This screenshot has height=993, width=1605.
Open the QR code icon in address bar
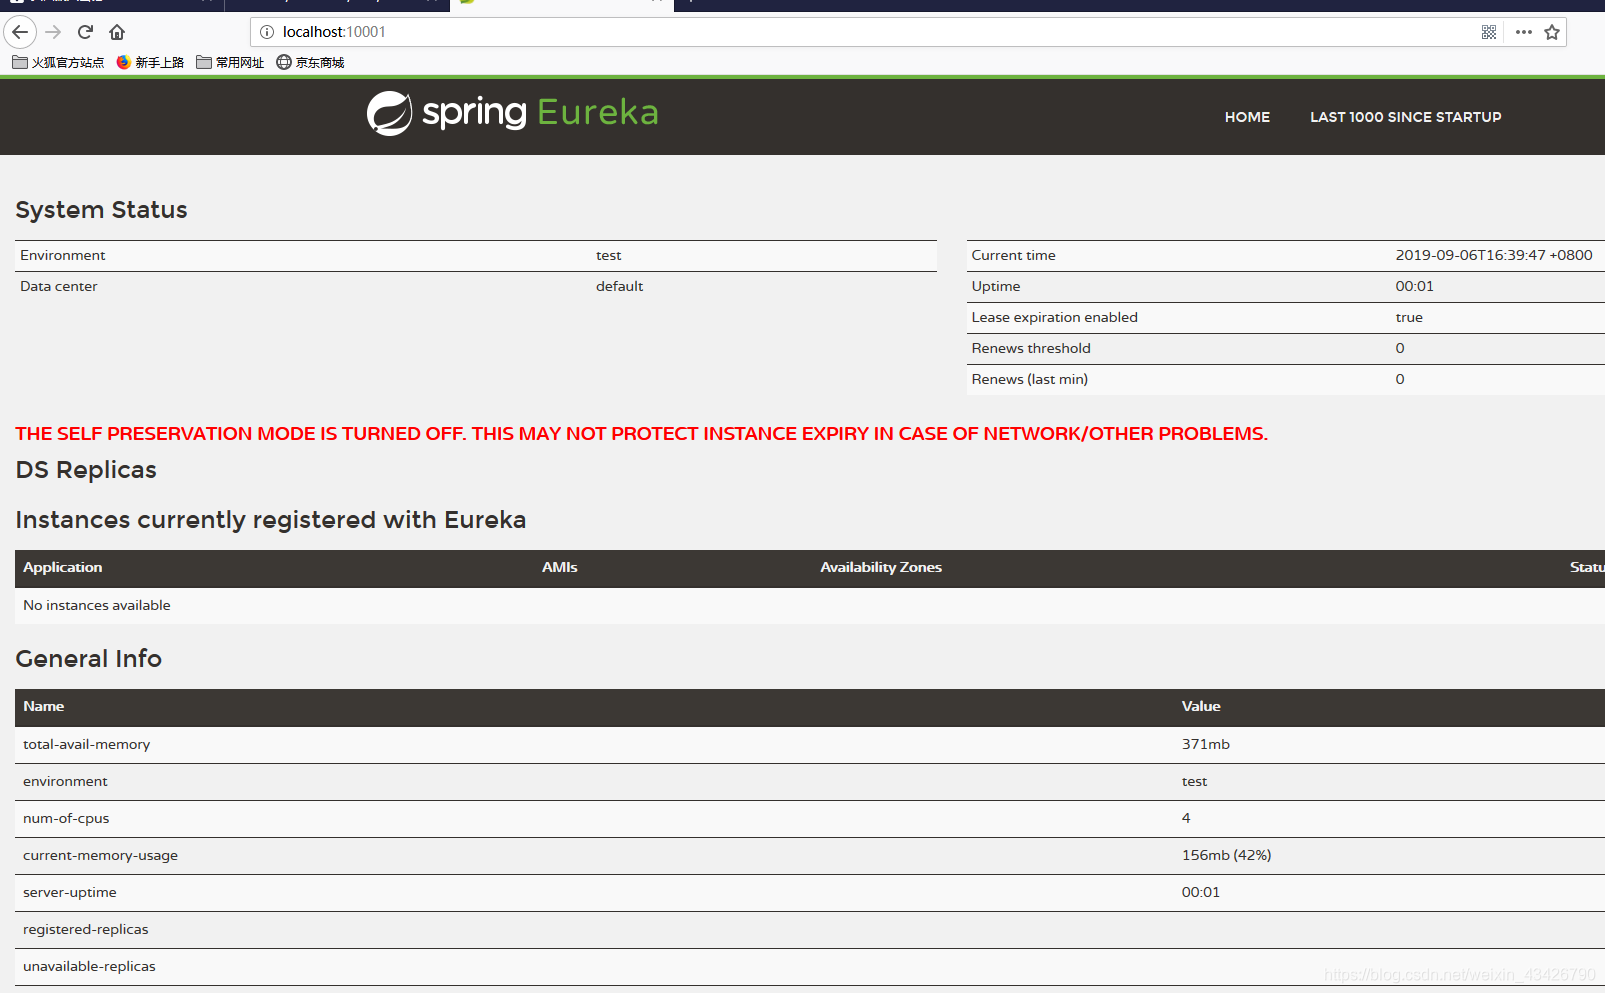coord(1489,32)
